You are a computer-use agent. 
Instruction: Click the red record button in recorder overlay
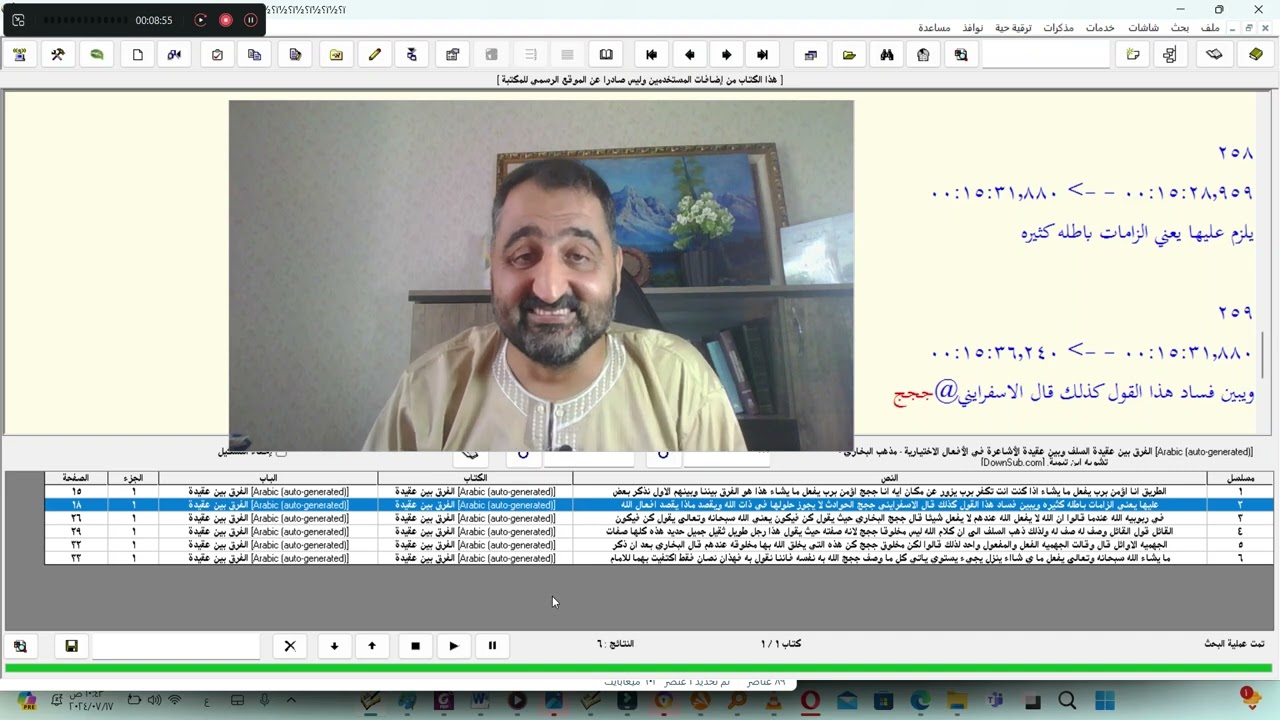click(x=226, y=20)
